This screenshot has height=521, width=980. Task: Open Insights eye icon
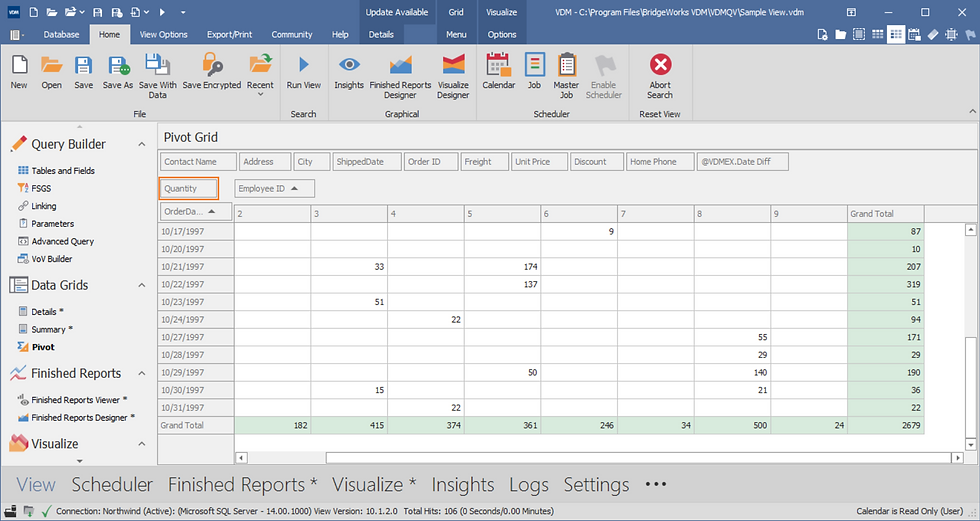click(349, 72)
